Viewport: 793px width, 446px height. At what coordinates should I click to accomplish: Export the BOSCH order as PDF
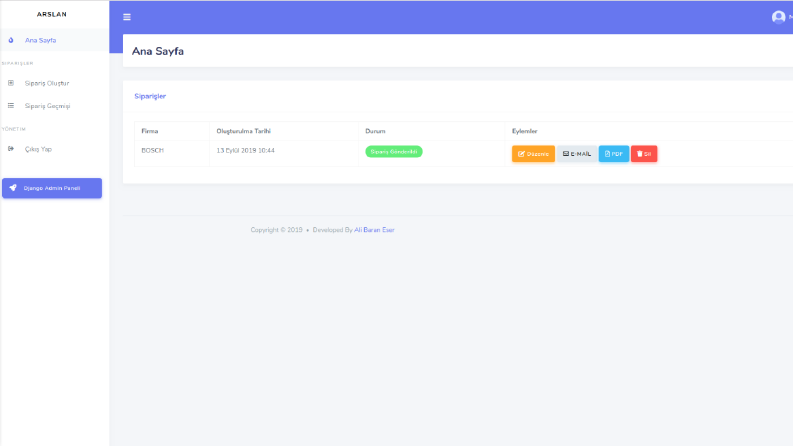pyautogui.click(x=613, y=154)
